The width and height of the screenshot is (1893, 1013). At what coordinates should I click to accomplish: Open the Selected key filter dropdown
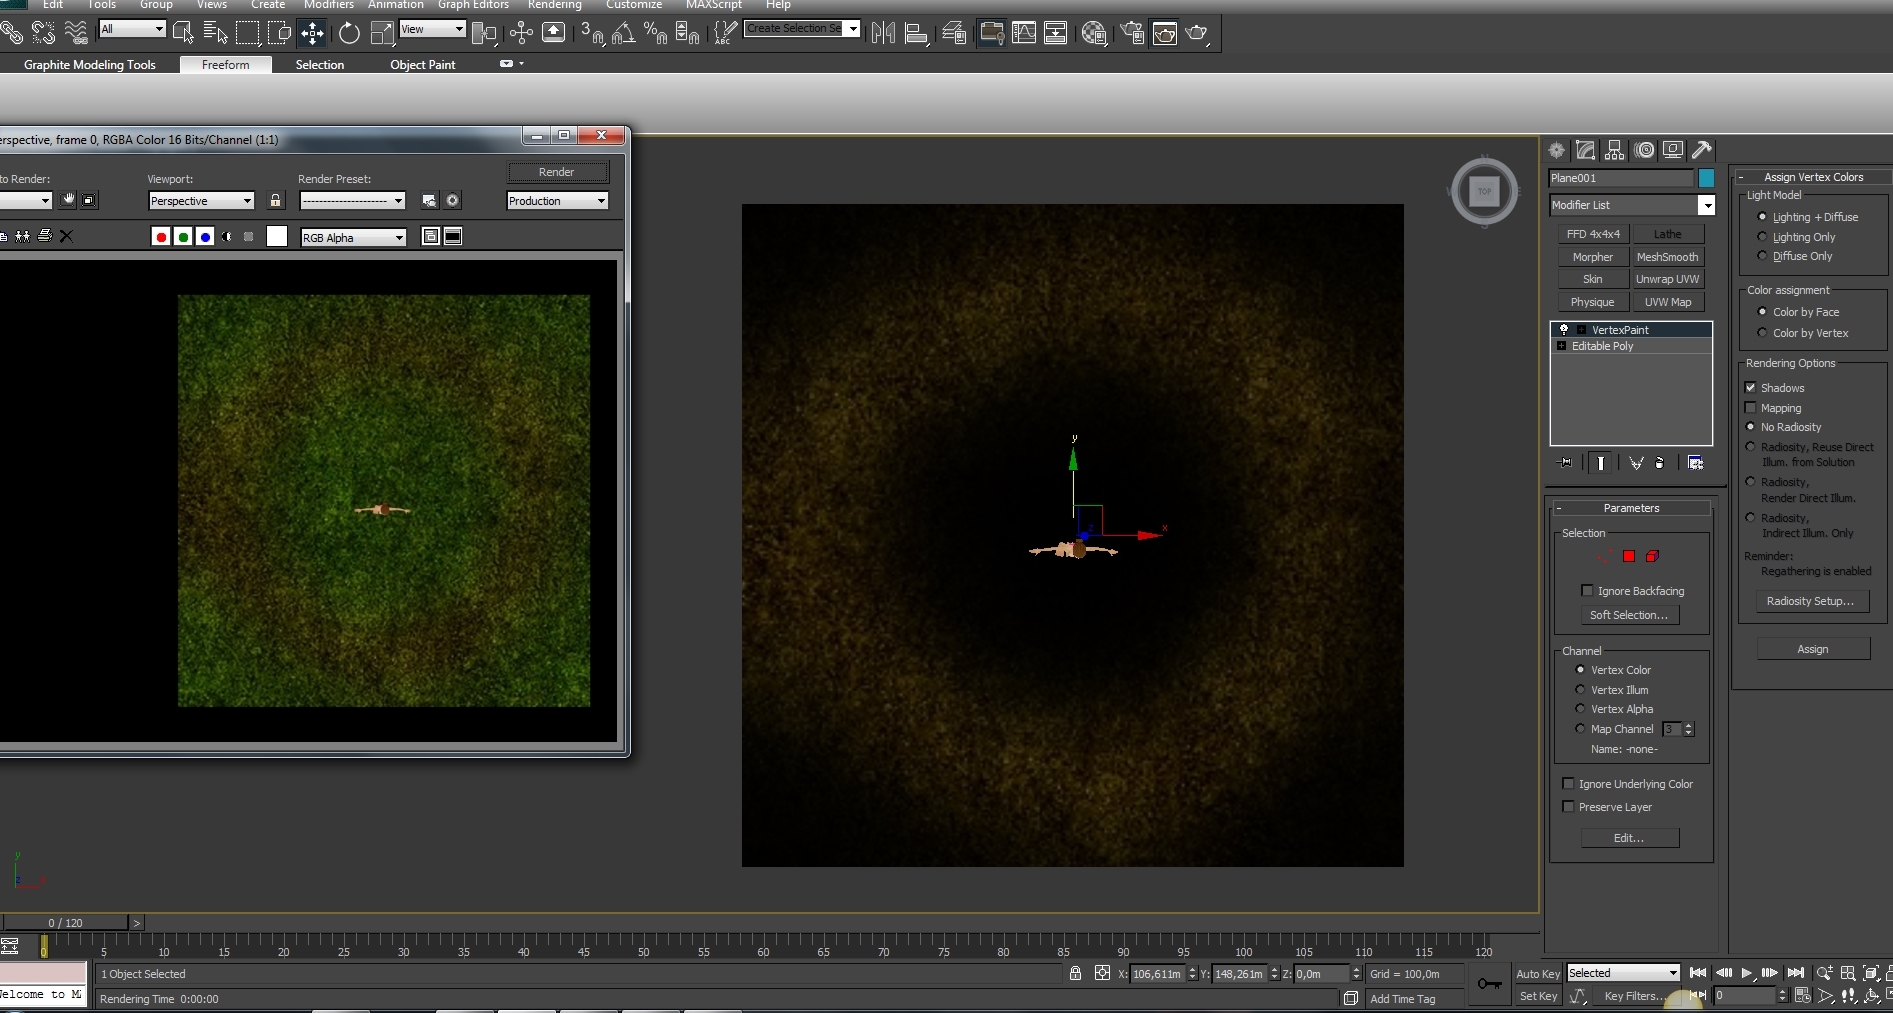click(x=1623, y=973)
